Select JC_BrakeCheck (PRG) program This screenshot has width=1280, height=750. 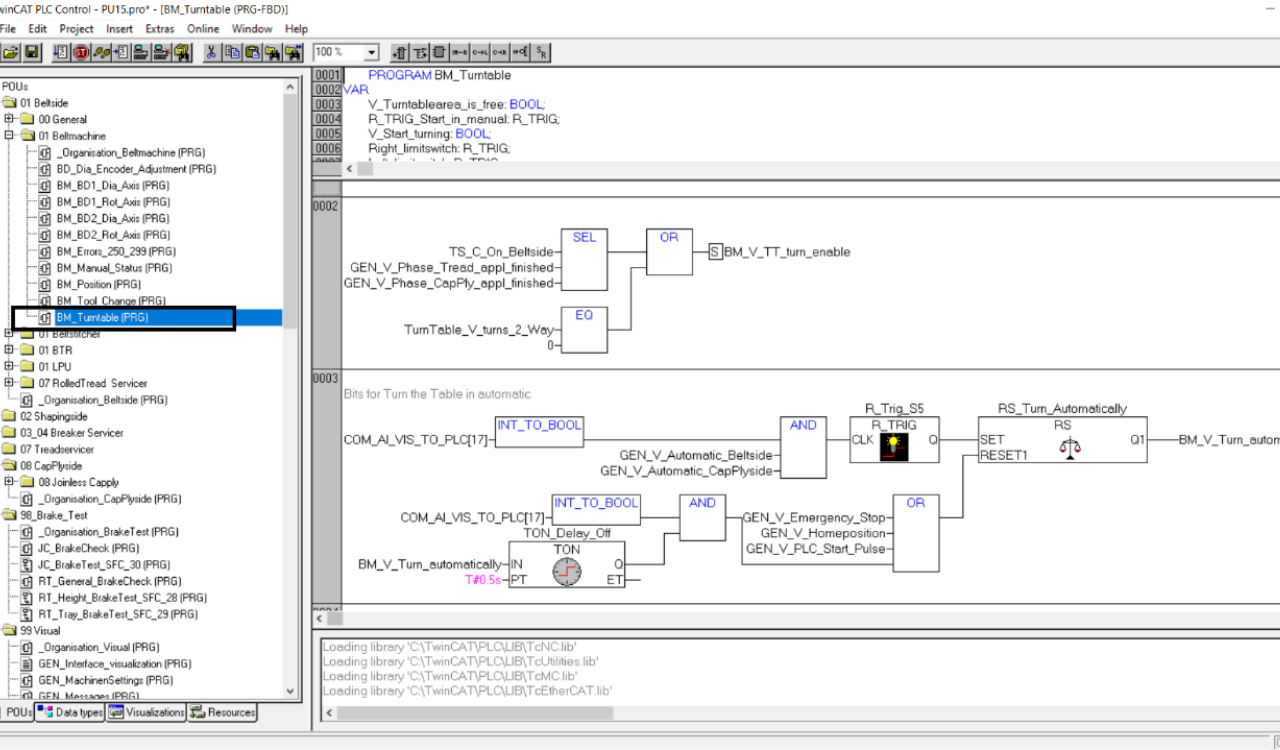(x=88, y=548)
